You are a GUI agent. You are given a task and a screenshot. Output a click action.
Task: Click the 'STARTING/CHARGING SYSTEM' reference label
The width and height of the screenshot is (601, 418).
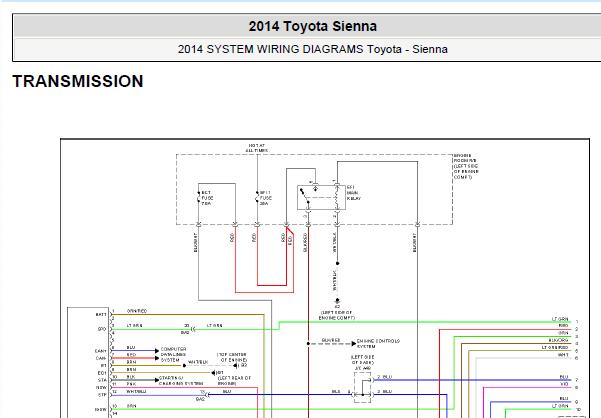(181, 380)
